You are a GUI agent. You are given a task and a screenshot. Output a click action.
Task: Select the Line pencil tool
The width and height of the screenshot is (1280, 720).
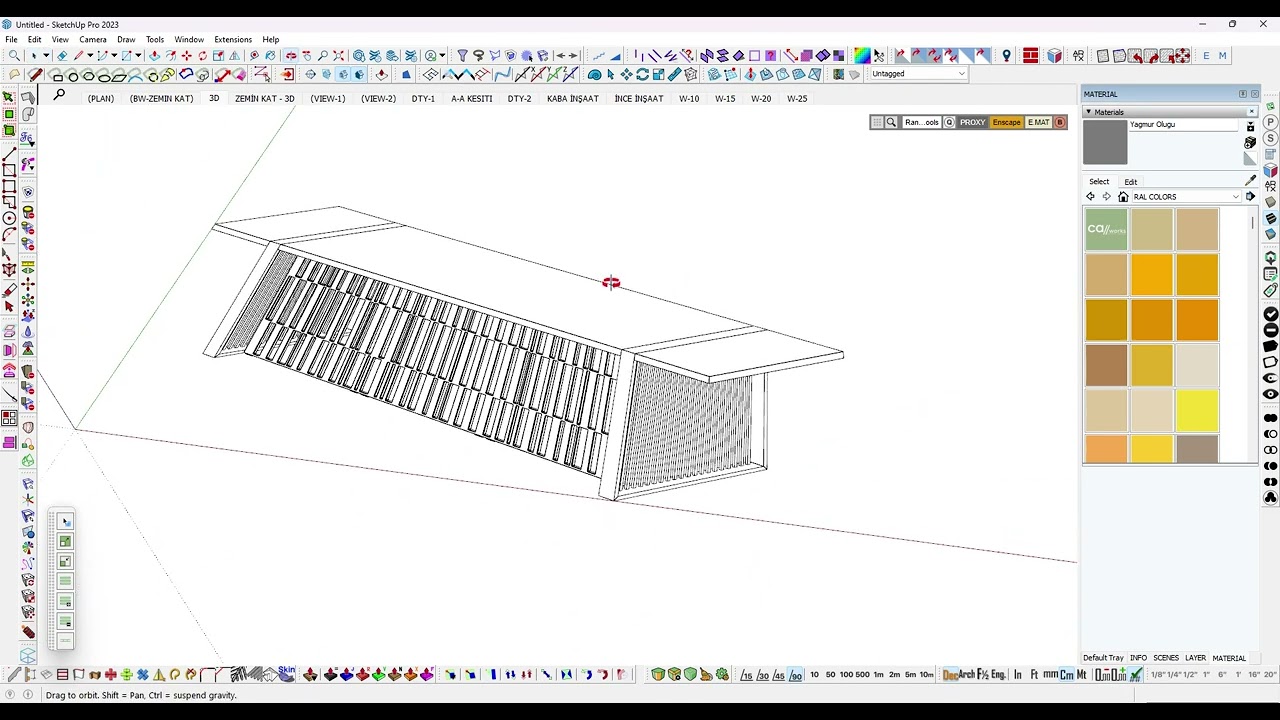[x=78, y=55]
